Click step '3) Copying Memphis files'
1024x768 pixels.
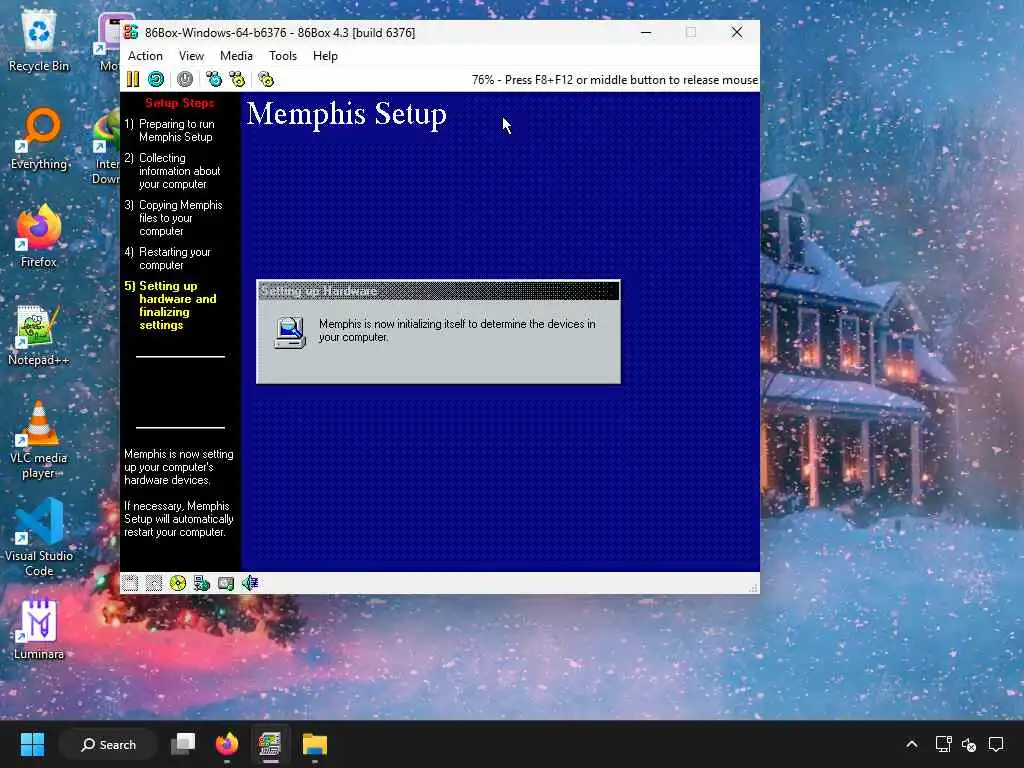(174, 218)
